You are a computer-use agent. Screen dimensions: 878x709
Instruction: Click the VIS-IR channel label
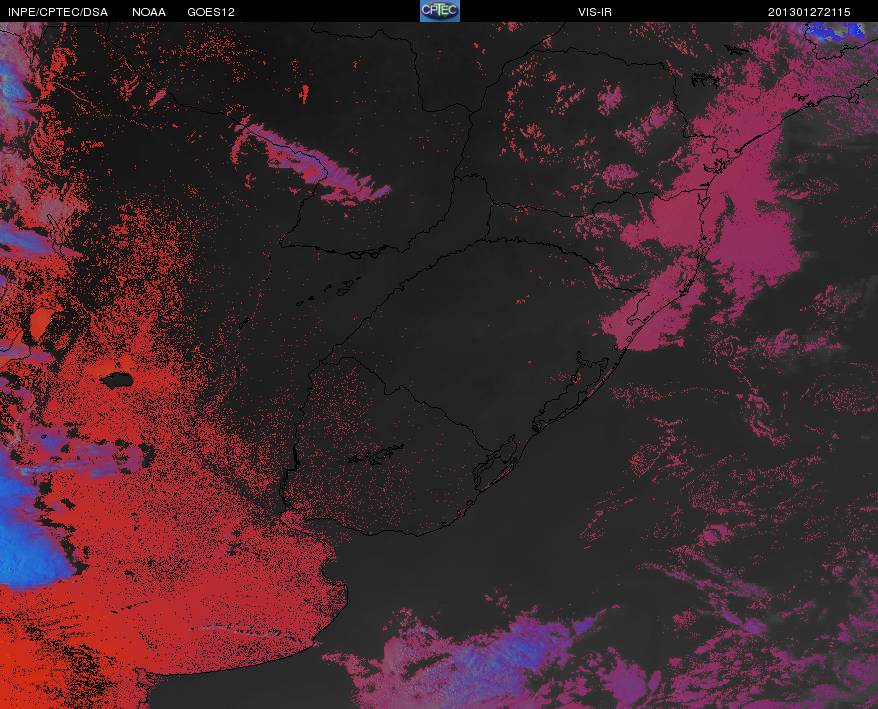tap(595, 12)
